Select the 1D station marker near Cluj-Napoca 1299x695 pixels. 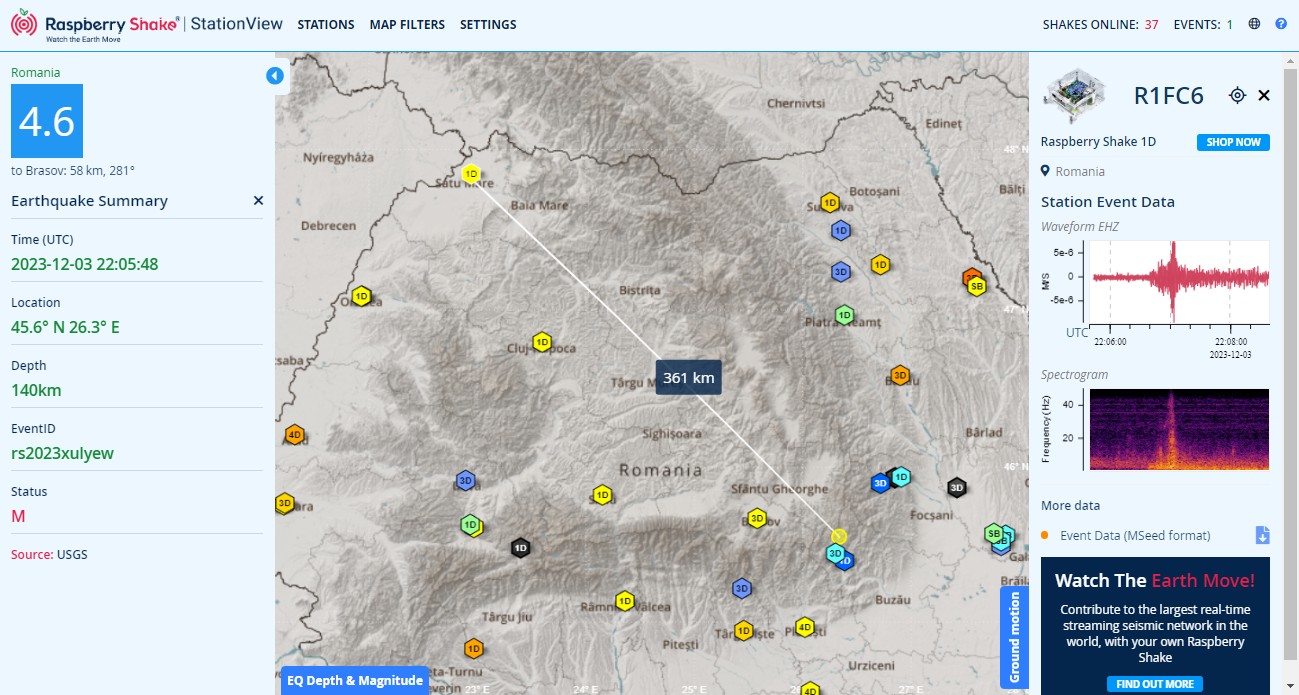542,342
